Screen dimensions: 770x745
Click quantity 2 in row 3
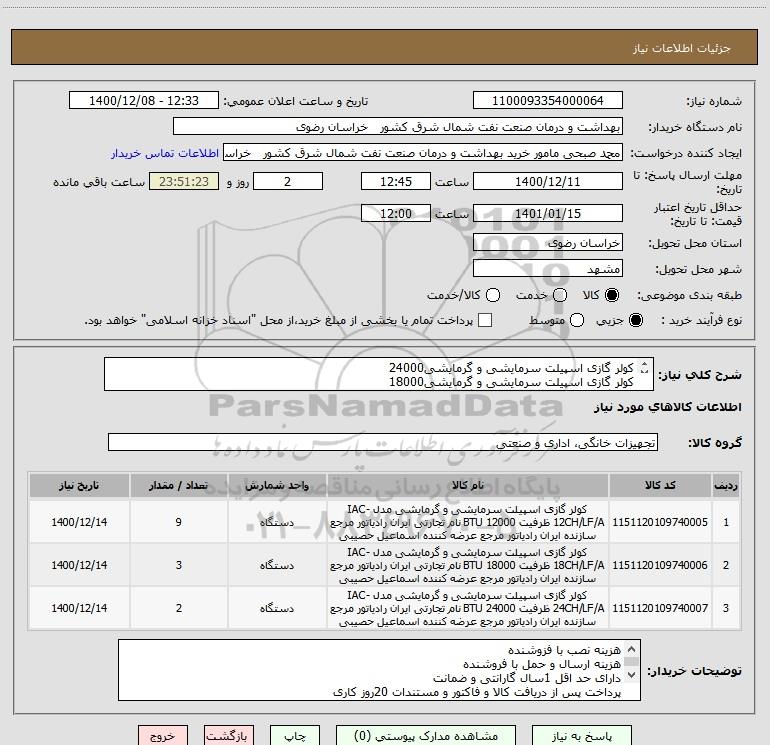coord(179,608)
